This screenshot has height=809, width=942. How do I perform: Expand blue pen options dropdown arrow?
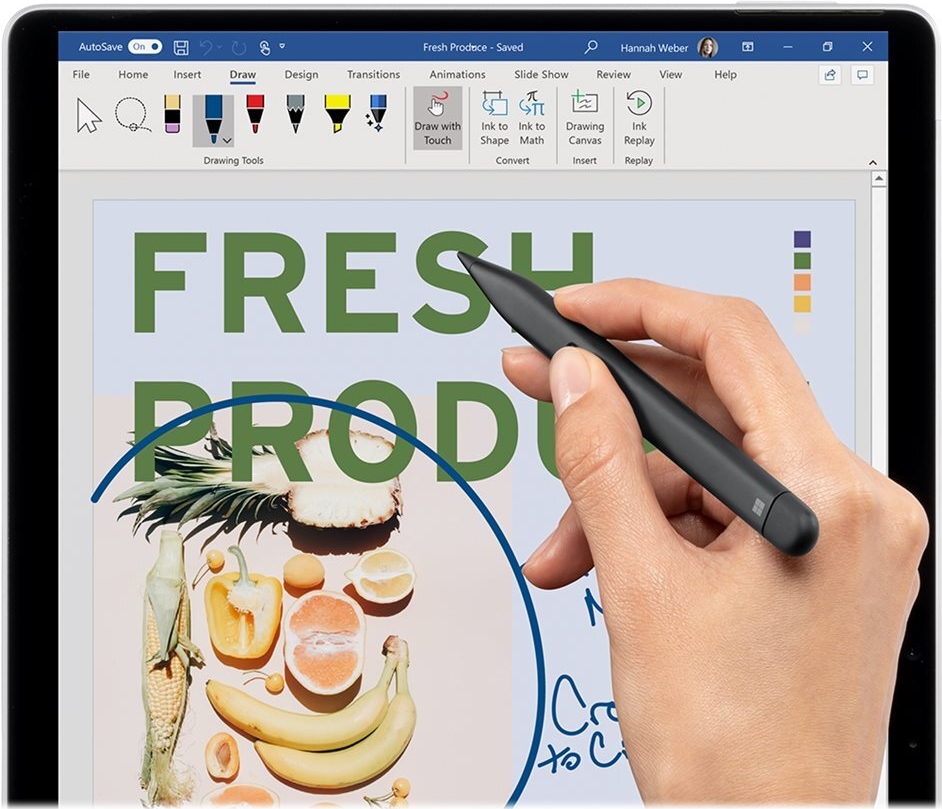(x=227, y=141)
